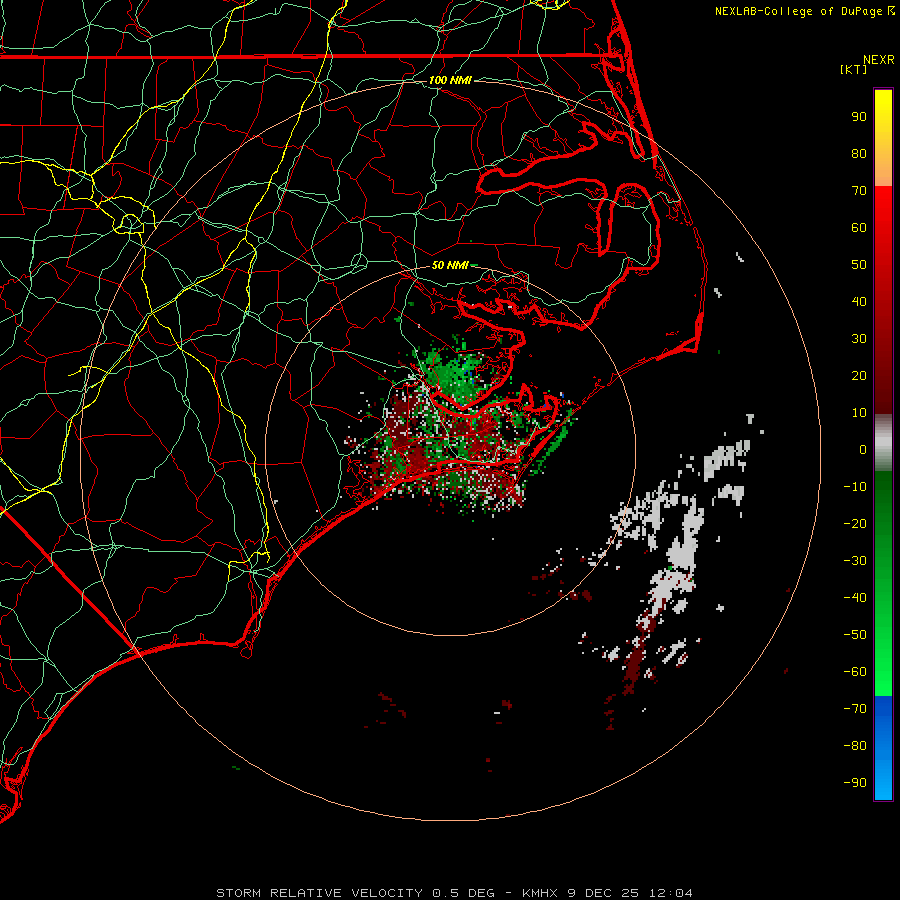Pick the blue bottom segment of color bar

(883, 748)
